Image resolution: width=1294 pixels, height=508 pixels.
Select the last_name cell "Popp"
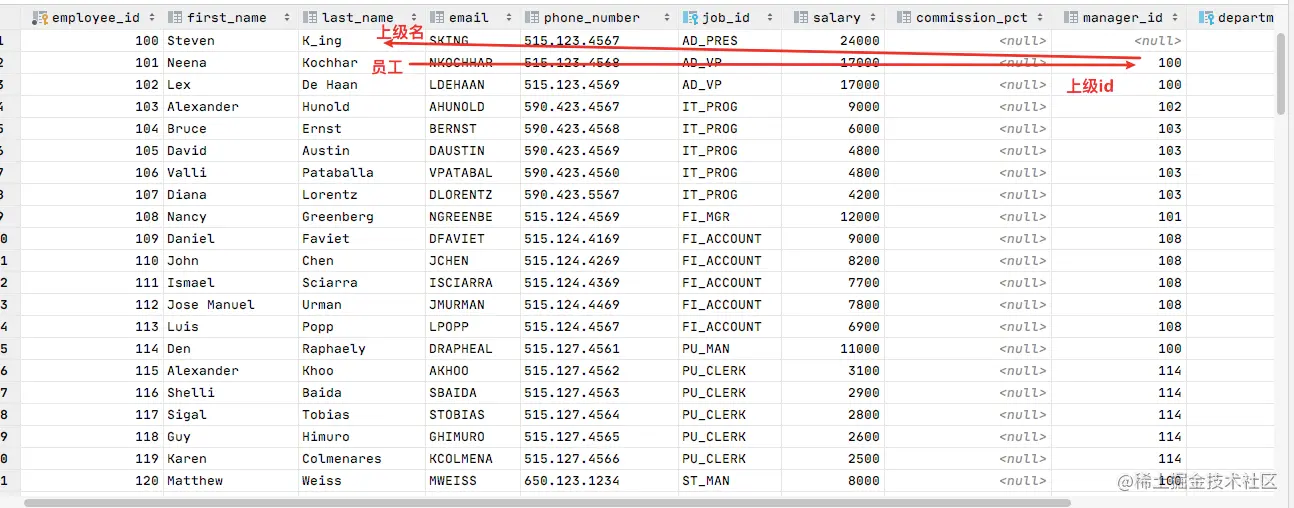(318, 327)
